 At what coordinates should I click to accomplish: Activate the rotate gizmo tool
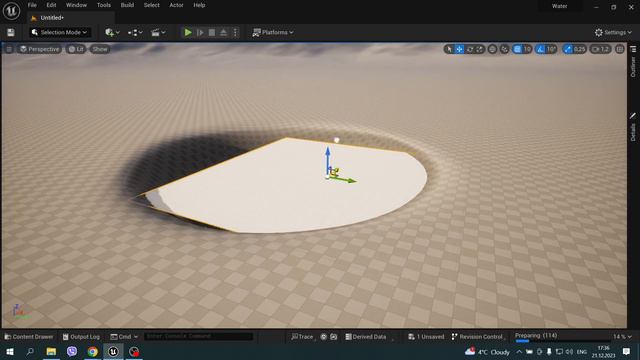tap(470, 49)
